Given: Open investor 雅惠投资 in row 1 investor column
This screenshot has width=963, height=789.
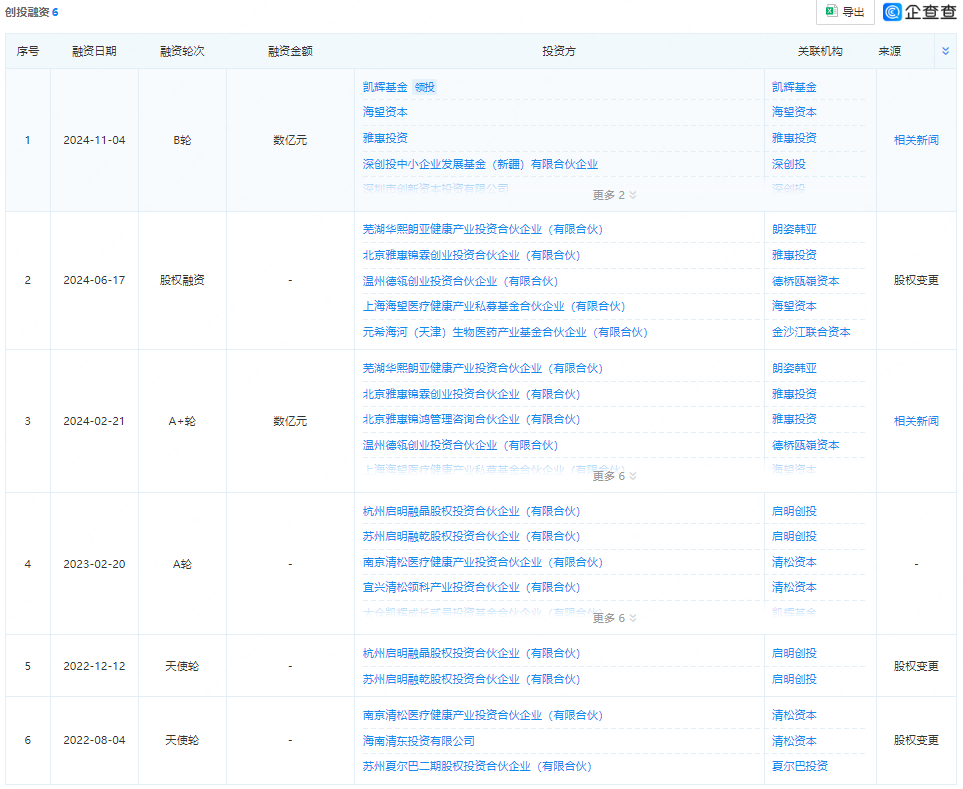Looking at the screenshot, I should pyautogui.click(x=385, y=138).
